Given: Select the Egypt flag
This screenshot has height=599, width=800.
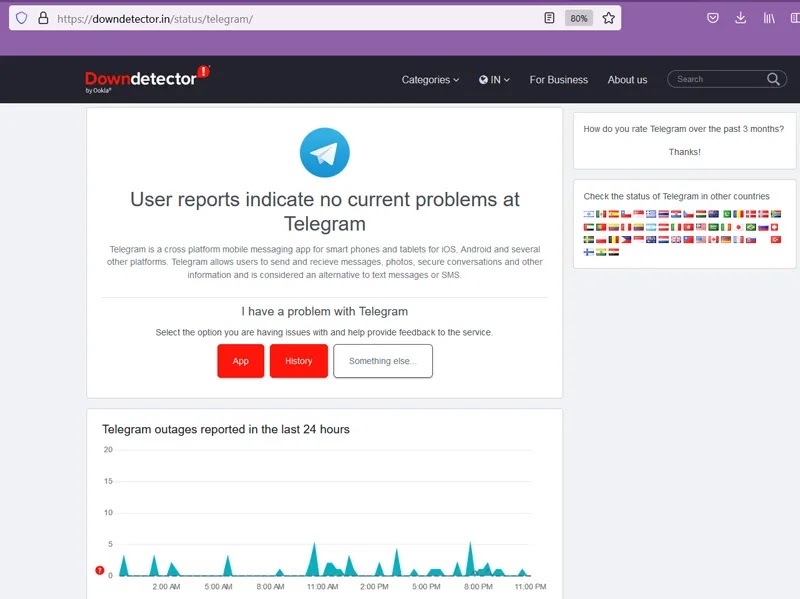Looking at the screenshot, I should 614,252.
